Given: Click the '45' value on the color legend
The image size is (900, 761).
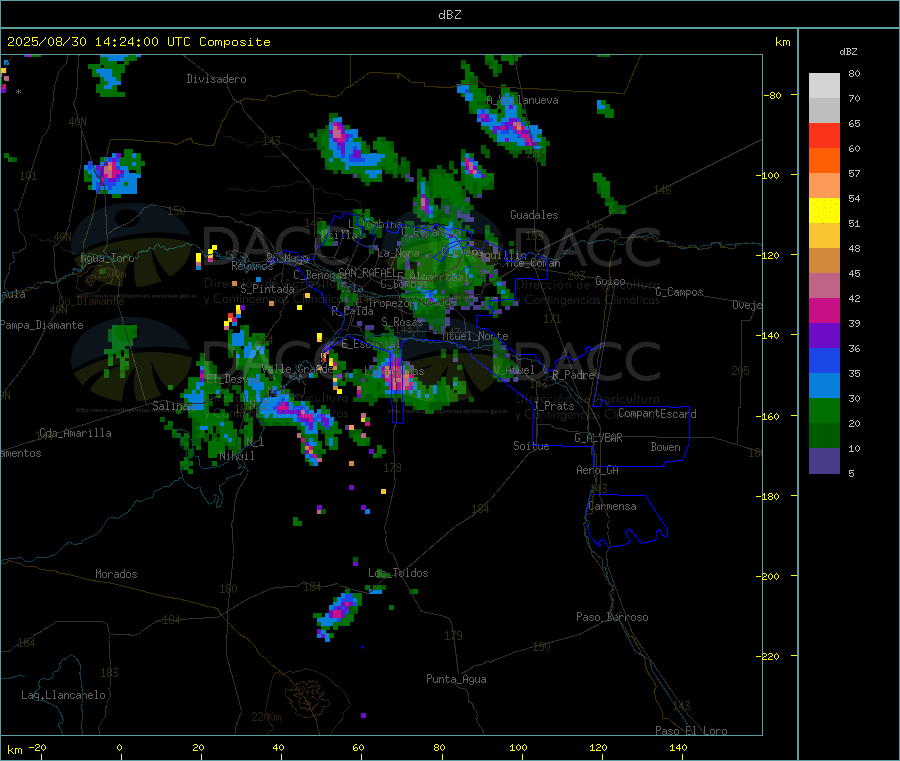Looking at the screenshot, I should [854, 273].
